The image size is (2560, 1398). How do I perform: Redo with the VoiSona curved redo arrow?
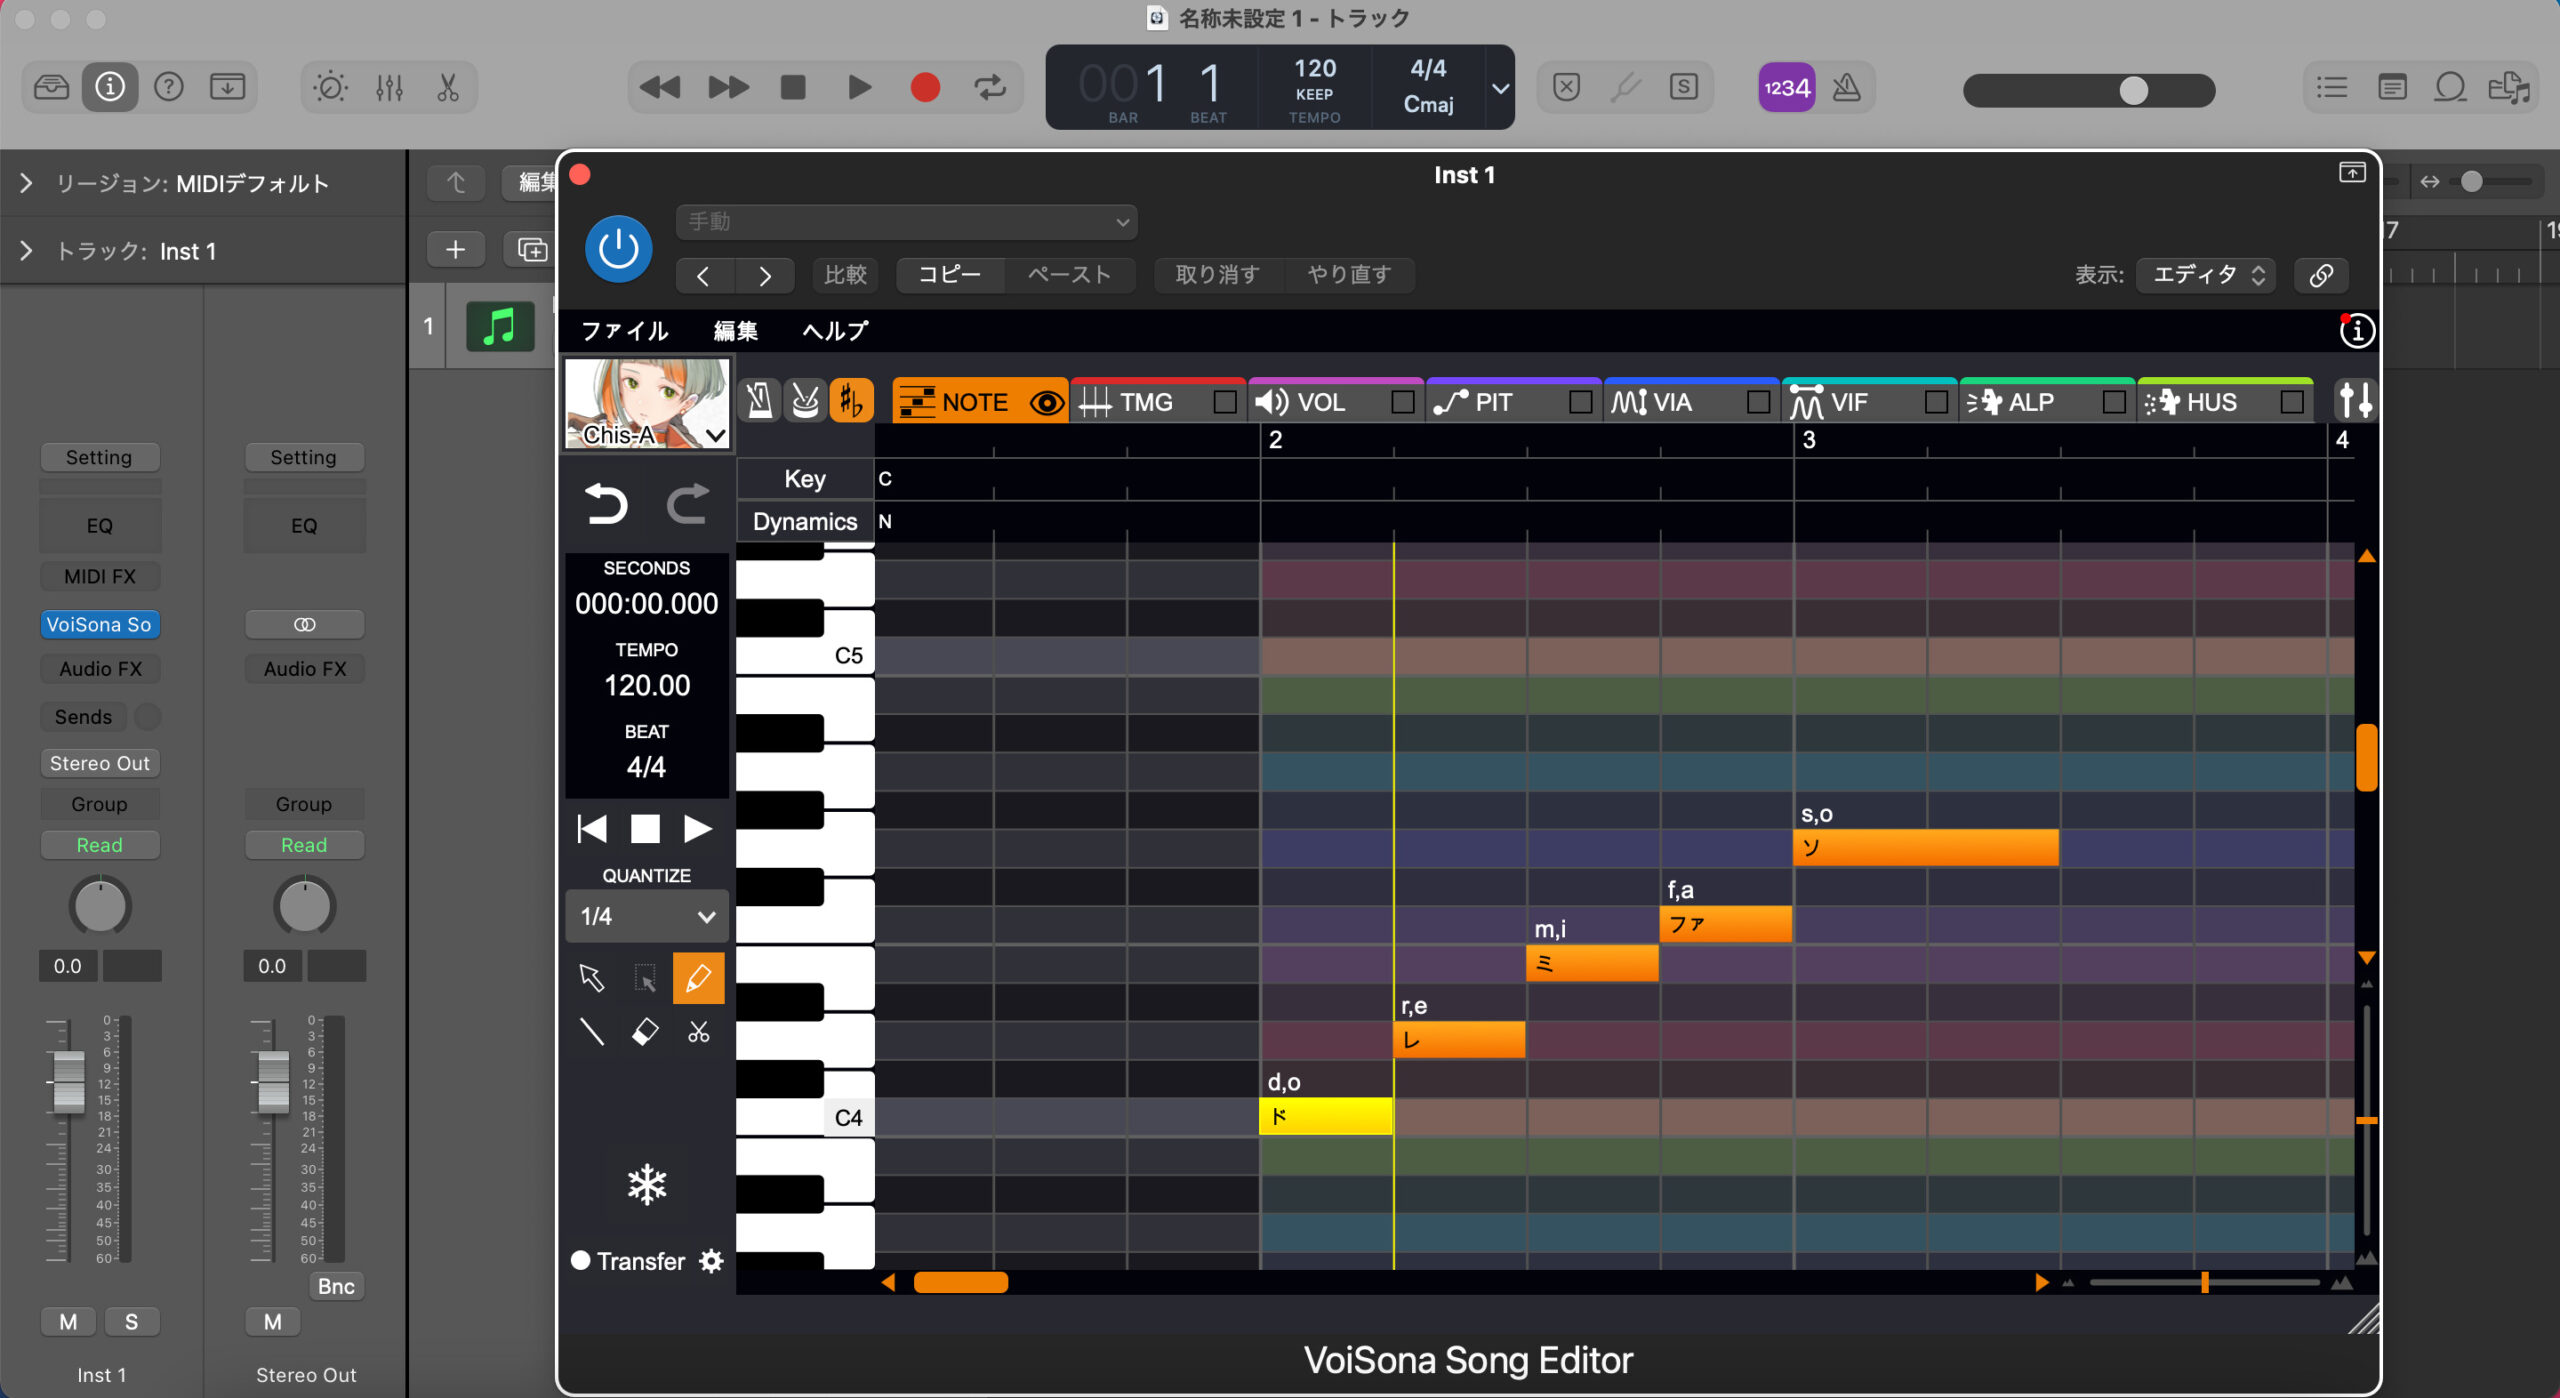687,503
